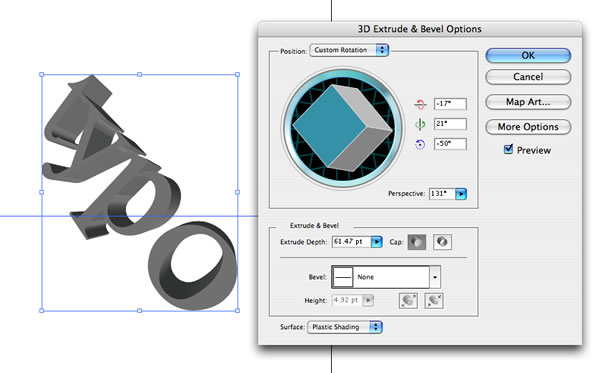This screenshot has width=600, height=373.
Task: Open the Position Custom Rotation dropdown
Action: pos(349,50)
